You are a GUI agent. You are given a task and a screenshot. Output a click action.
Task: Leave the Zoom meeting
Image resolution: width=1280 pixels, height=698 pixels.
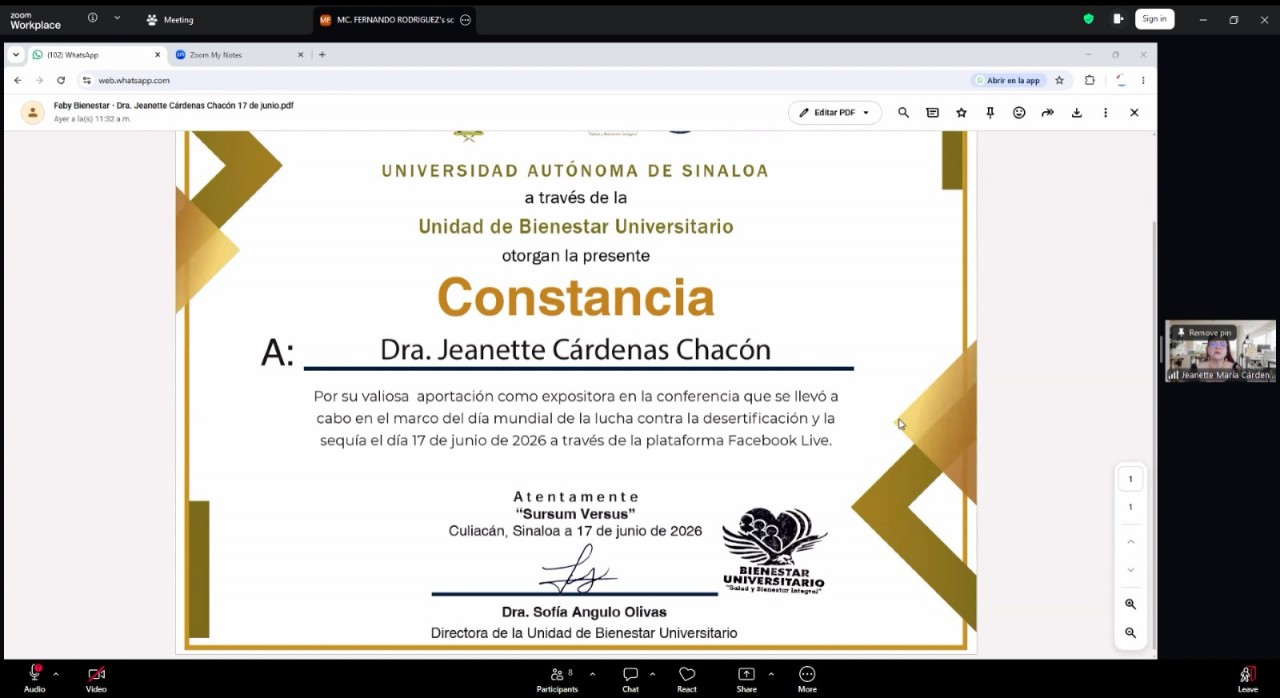1247,678
